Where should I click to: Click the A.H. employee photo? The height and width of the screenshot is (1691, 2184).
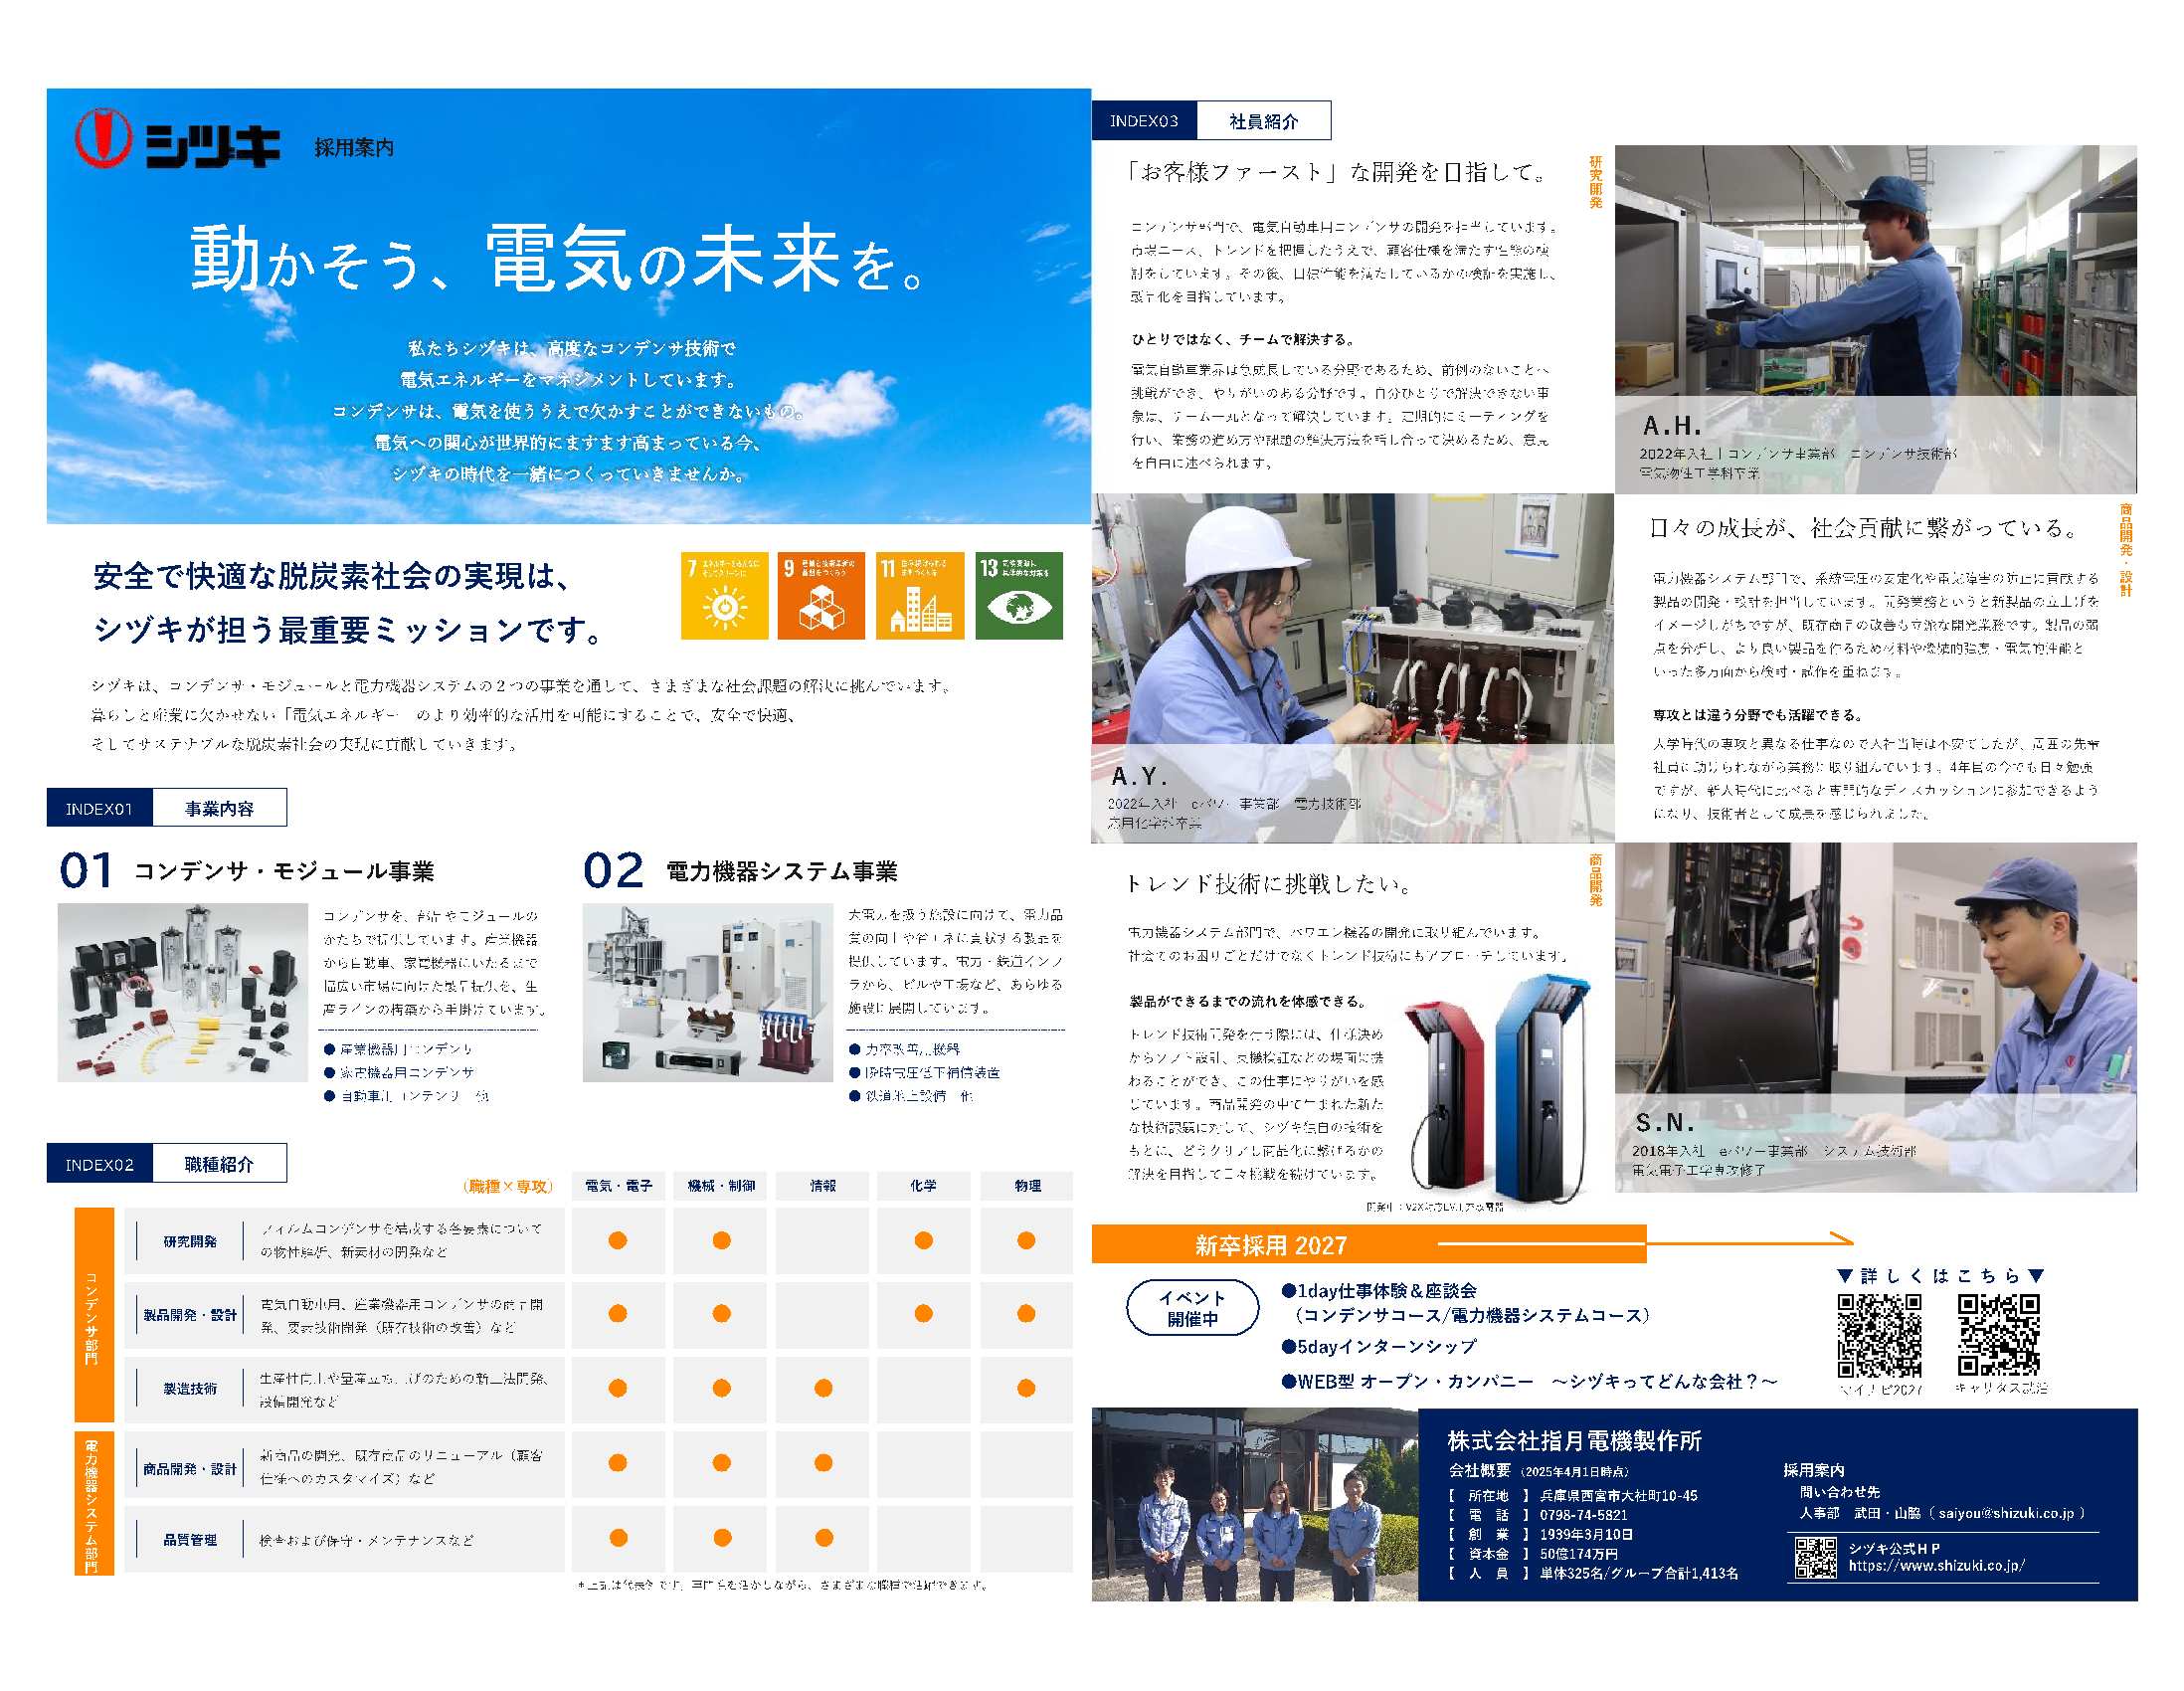click(x=1876, y=319)
